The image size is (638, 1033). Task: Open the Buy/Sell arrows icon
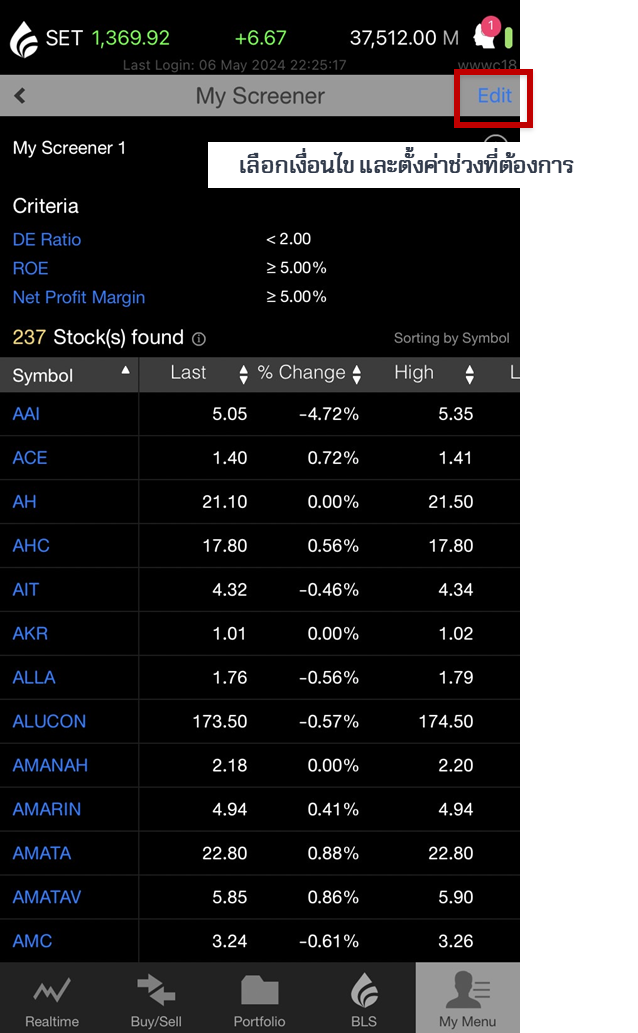point(156,991)
